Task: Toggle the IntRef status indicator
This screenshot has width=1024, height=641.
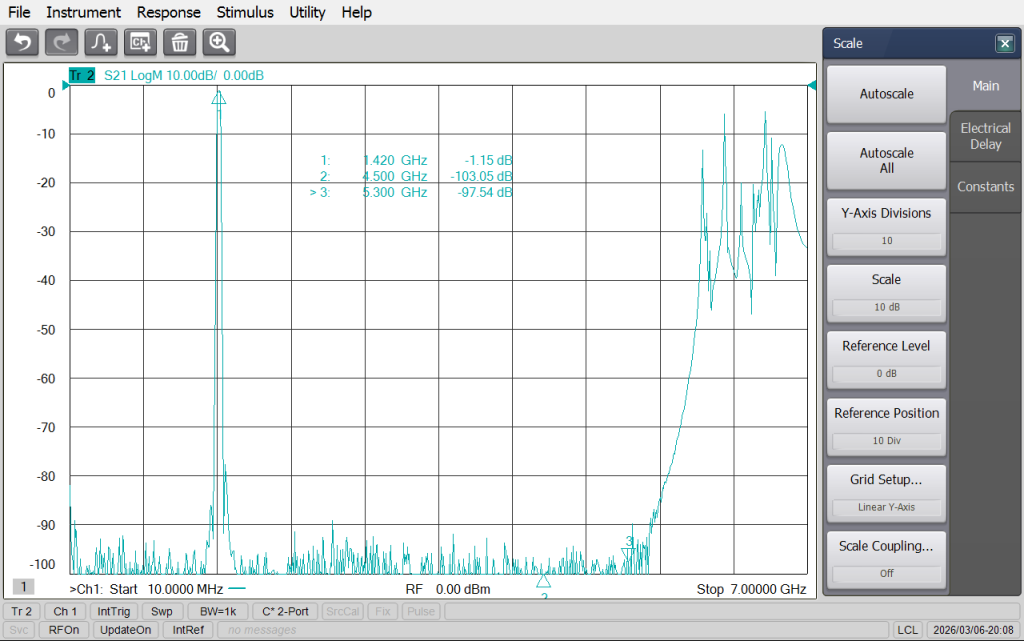Action: click(x=188, y=630)
